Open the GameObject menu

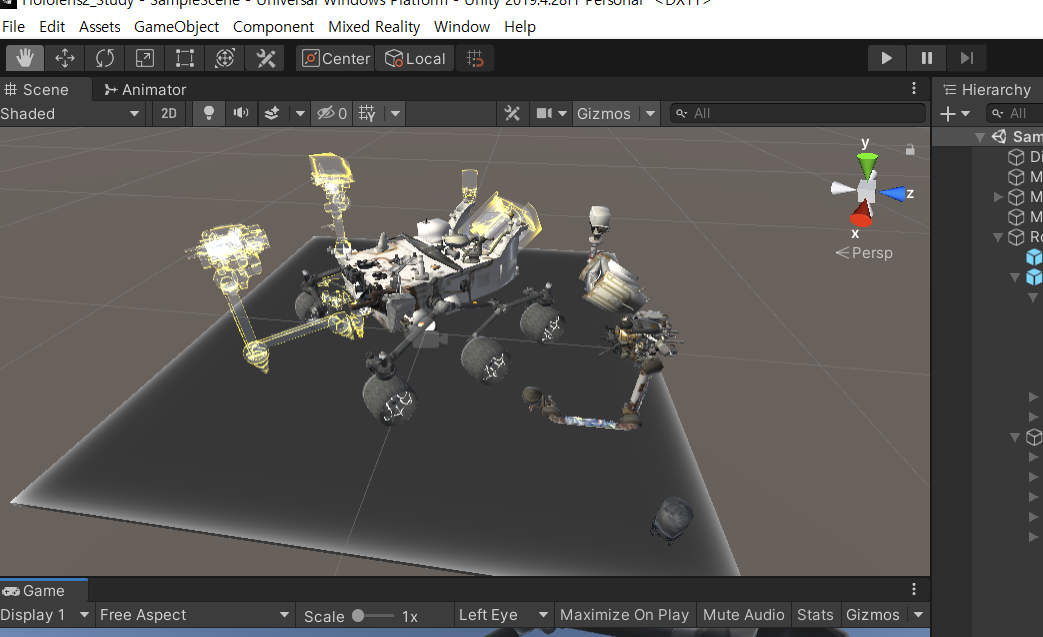coord(176,27)
